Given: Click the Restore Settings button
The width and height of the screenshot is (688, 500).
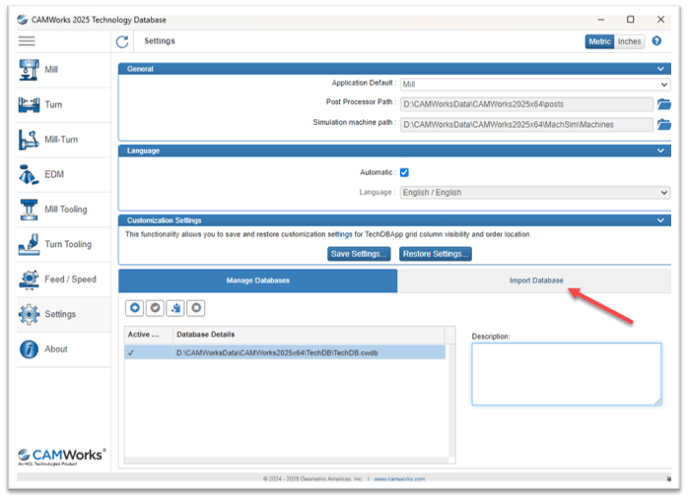Looking at the screenshot, I should [x=435, y=254].
